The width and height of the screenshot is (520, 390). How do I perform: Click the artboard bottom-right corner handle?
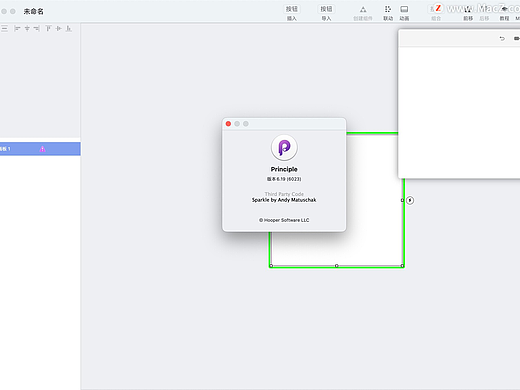click(x=402, y=266)
